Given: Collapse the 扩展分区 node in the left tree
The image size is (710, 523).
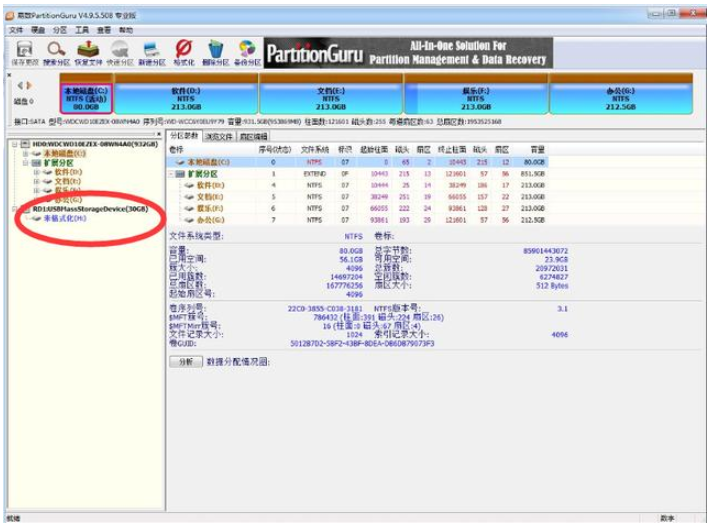Looking at the screenshot, I should coord(26,163).
